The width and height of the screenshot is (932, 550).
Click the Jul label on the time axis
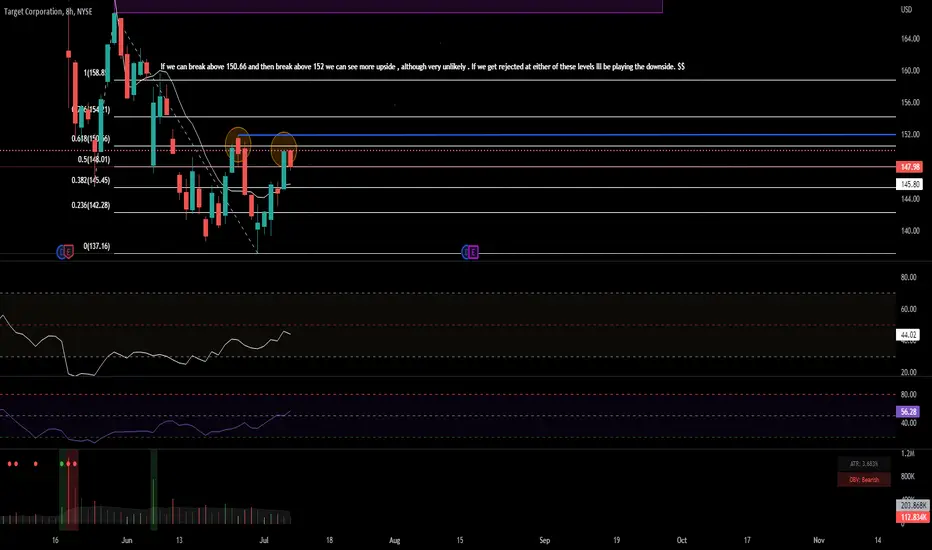tap(264, 540)
